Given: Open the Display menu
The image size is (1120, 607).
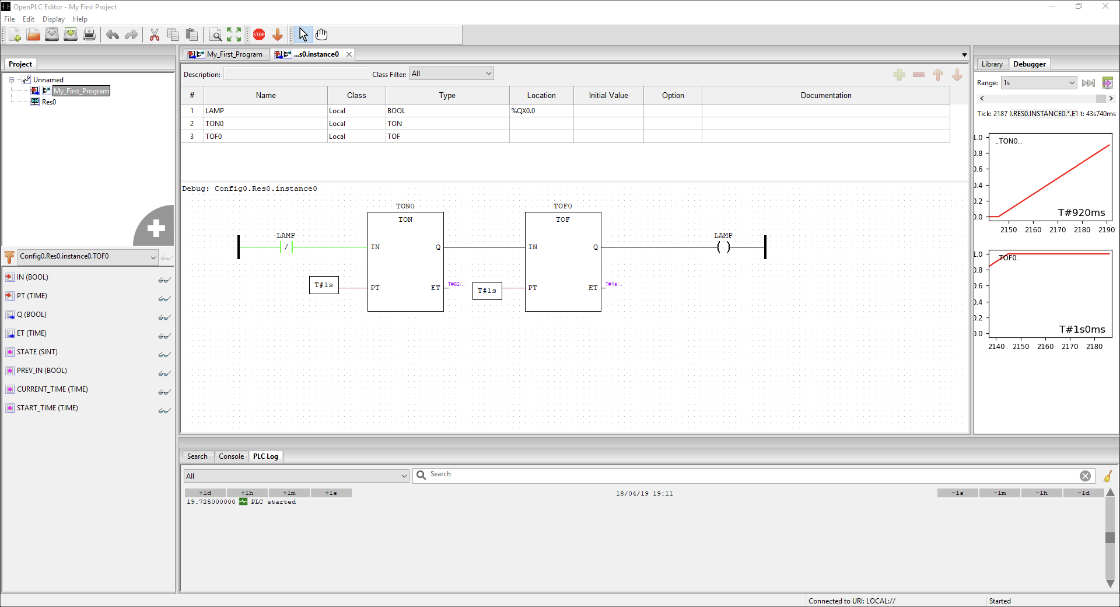Looking at the screenshot, I should click(53, 19).
